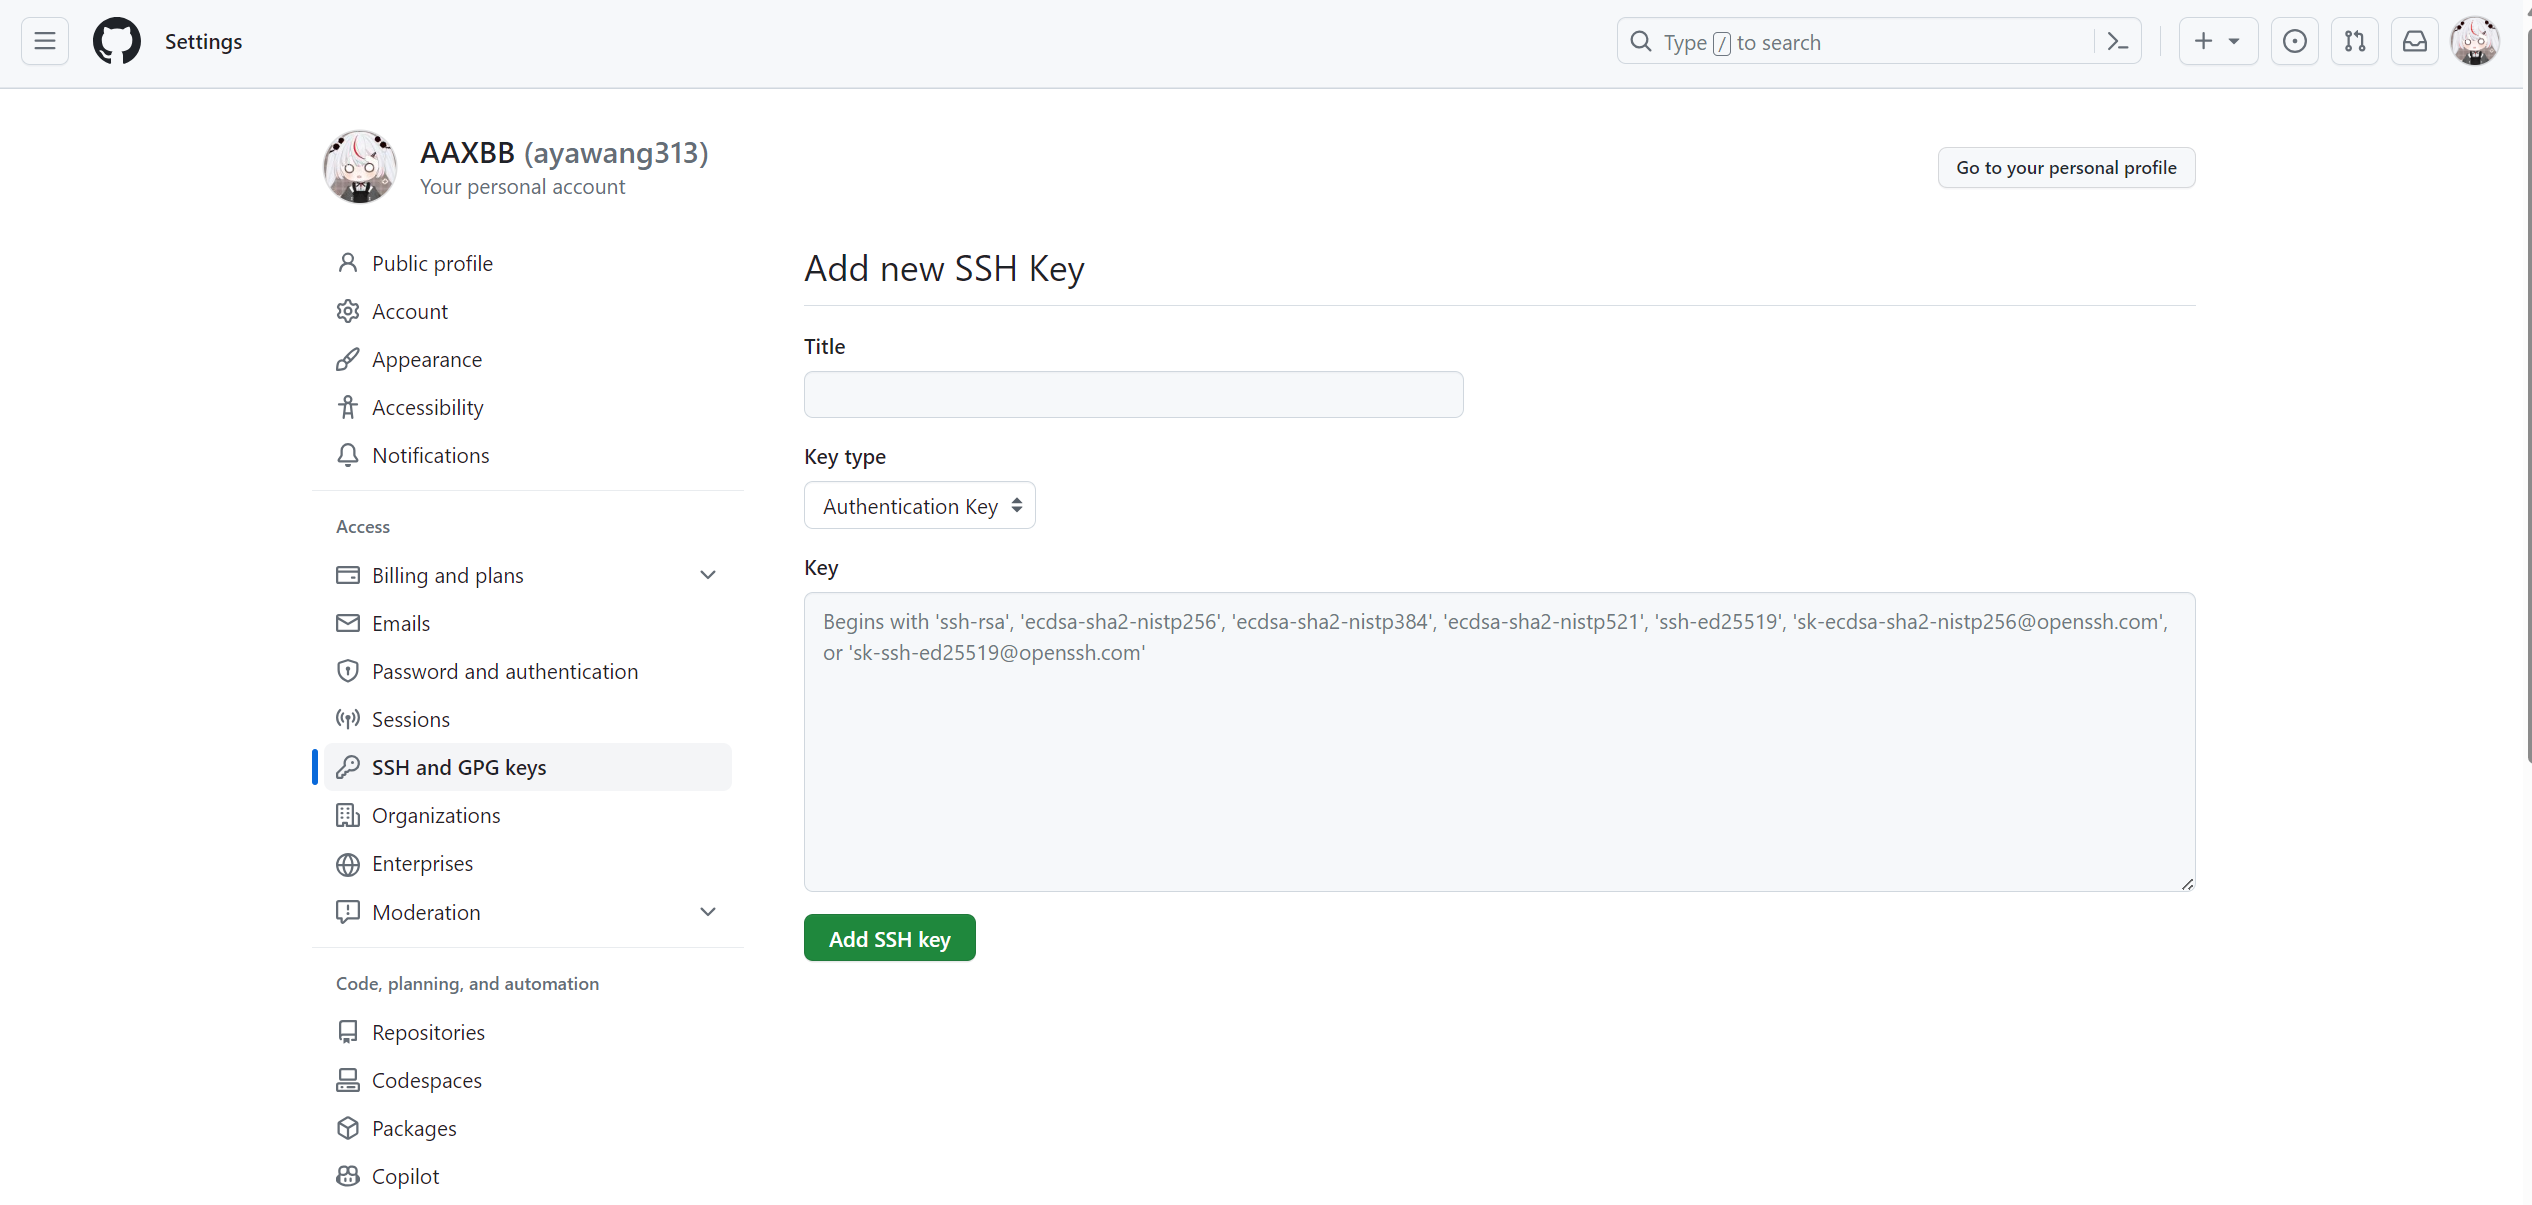Screen dimensions: 2532x1205
Task: Open the Pull requests header icon
Action: click(x=2354, y=41)
